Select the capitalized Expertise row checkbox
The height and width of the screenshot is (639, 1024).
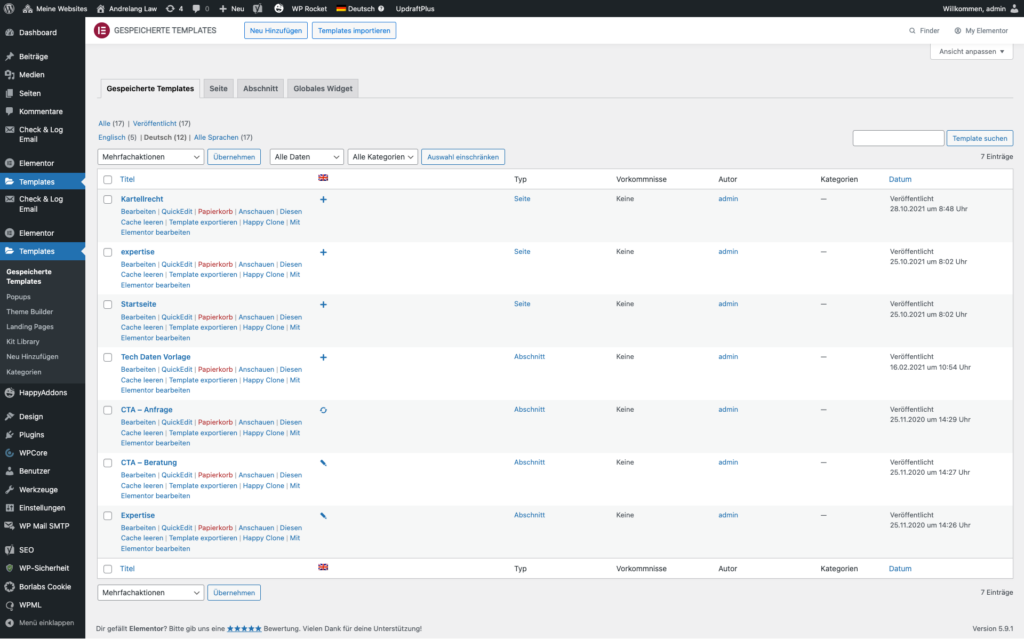point(108,516)
